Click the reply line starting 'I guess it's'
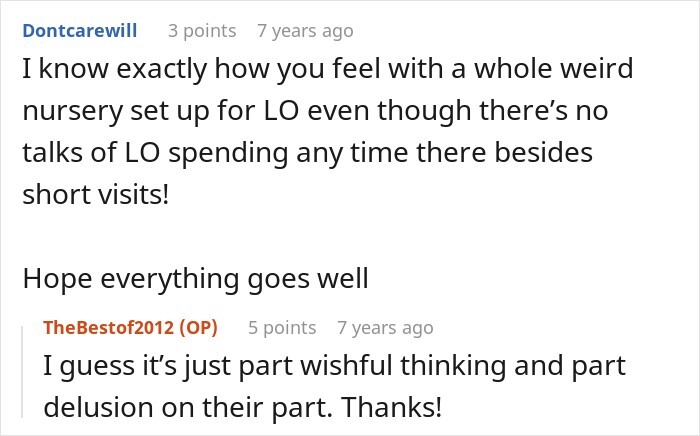700x436 pixels. (334, 366)
